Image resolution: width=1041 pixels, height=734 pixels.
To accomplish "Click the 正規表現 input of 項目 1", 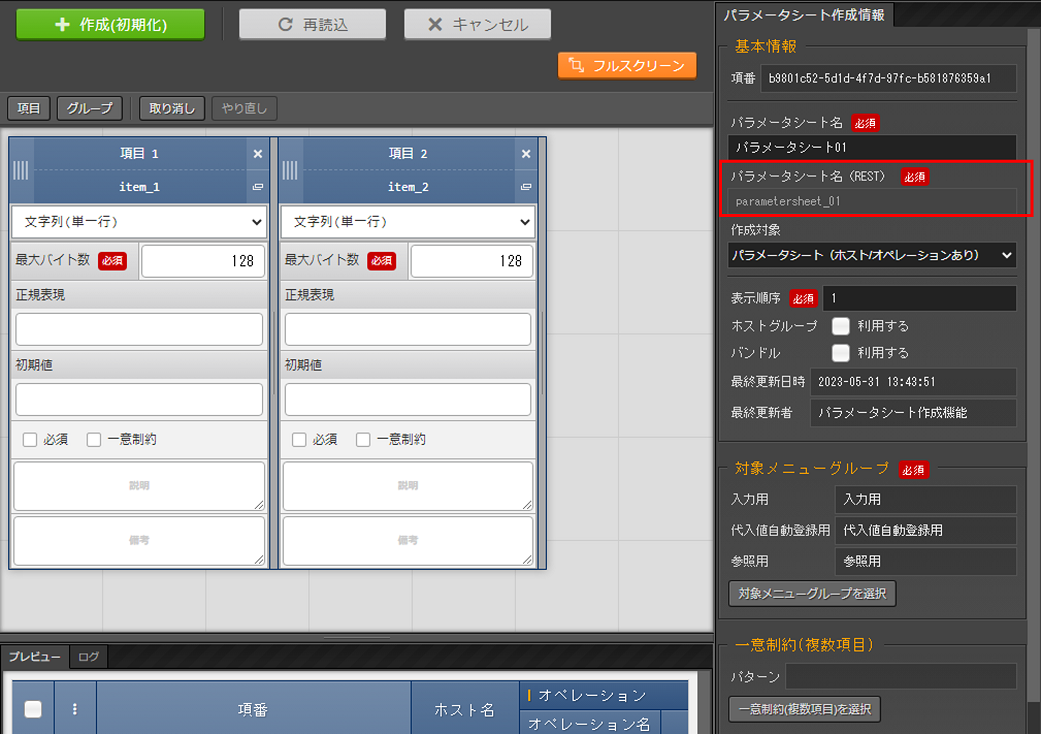I will tap(139, 329).
